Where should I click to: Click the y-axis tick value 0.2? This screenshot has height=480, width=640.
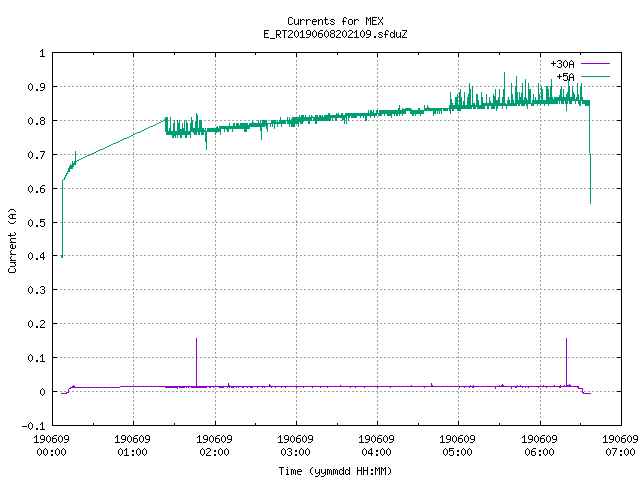36,324
